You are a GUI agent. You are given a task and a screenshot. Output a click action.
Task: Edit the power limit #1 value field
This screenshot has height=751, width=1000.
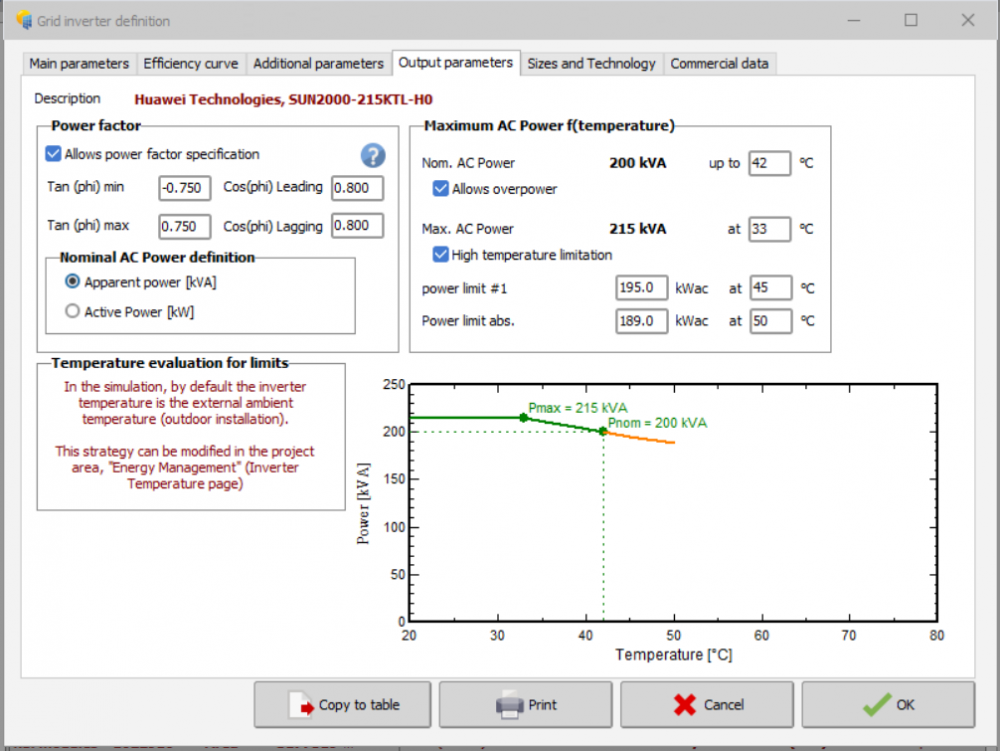tap(641, 288)
